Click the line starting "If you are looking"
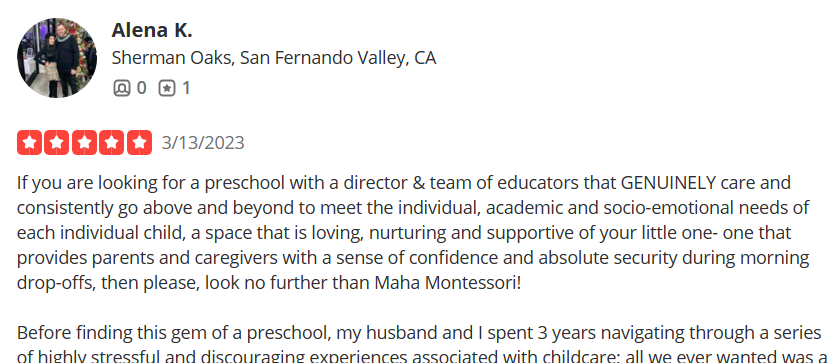 [404, 184]
